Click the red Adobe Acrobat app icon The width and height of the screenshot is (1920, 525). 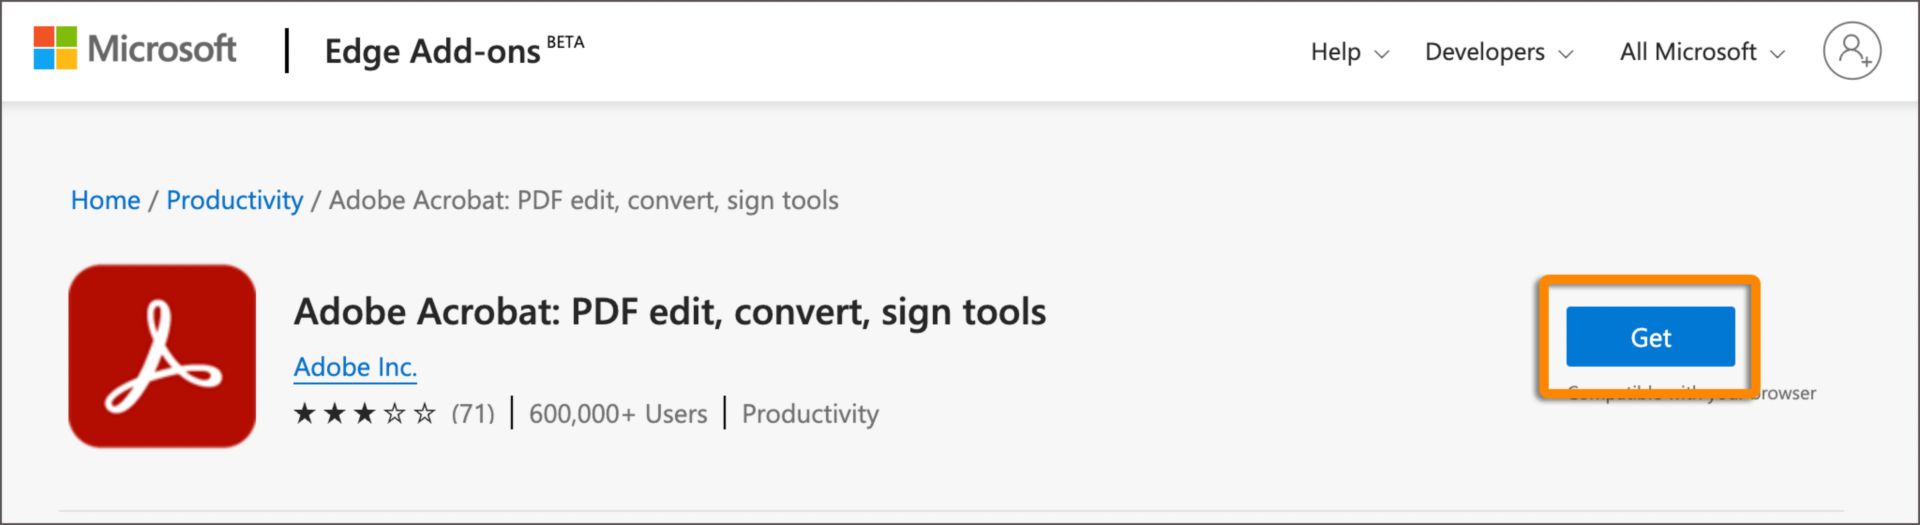tap(162, 356)
